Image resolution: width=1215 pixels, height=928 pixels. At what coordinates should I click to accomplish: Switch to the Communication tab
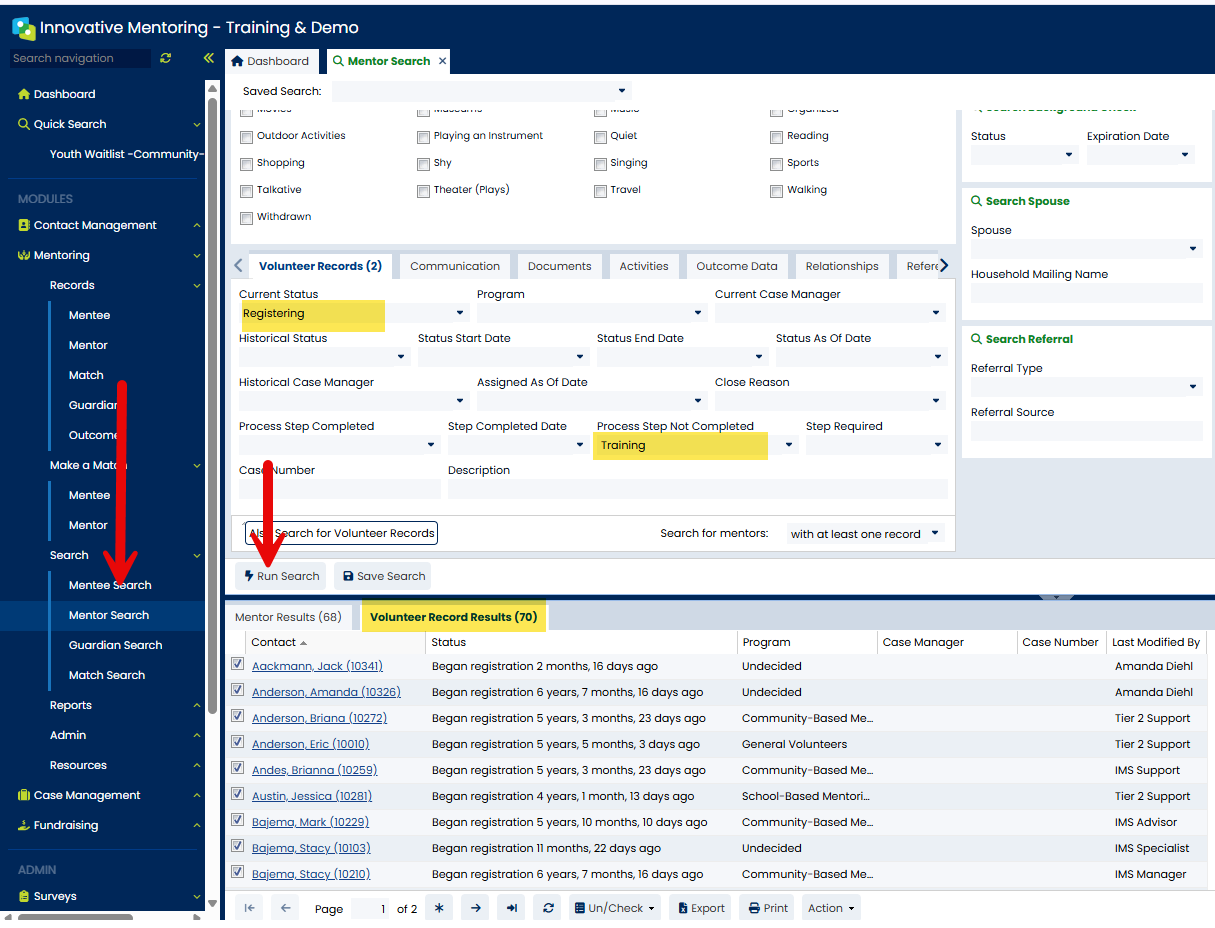click(455, 266)
